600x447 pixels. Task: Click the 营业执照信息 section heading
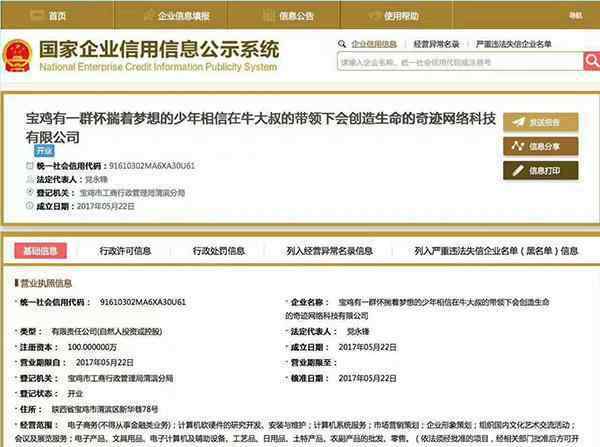click(x=46, y=283)
